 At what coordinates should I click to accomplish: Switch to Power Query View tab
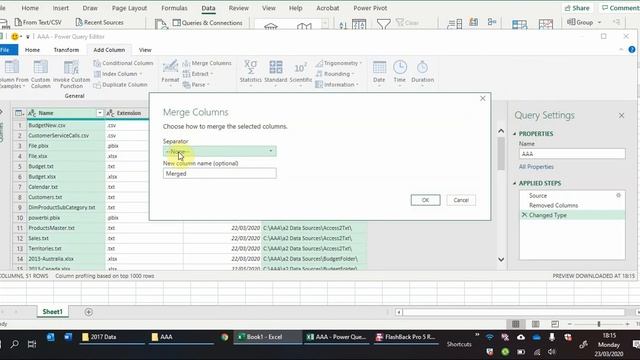145,50
